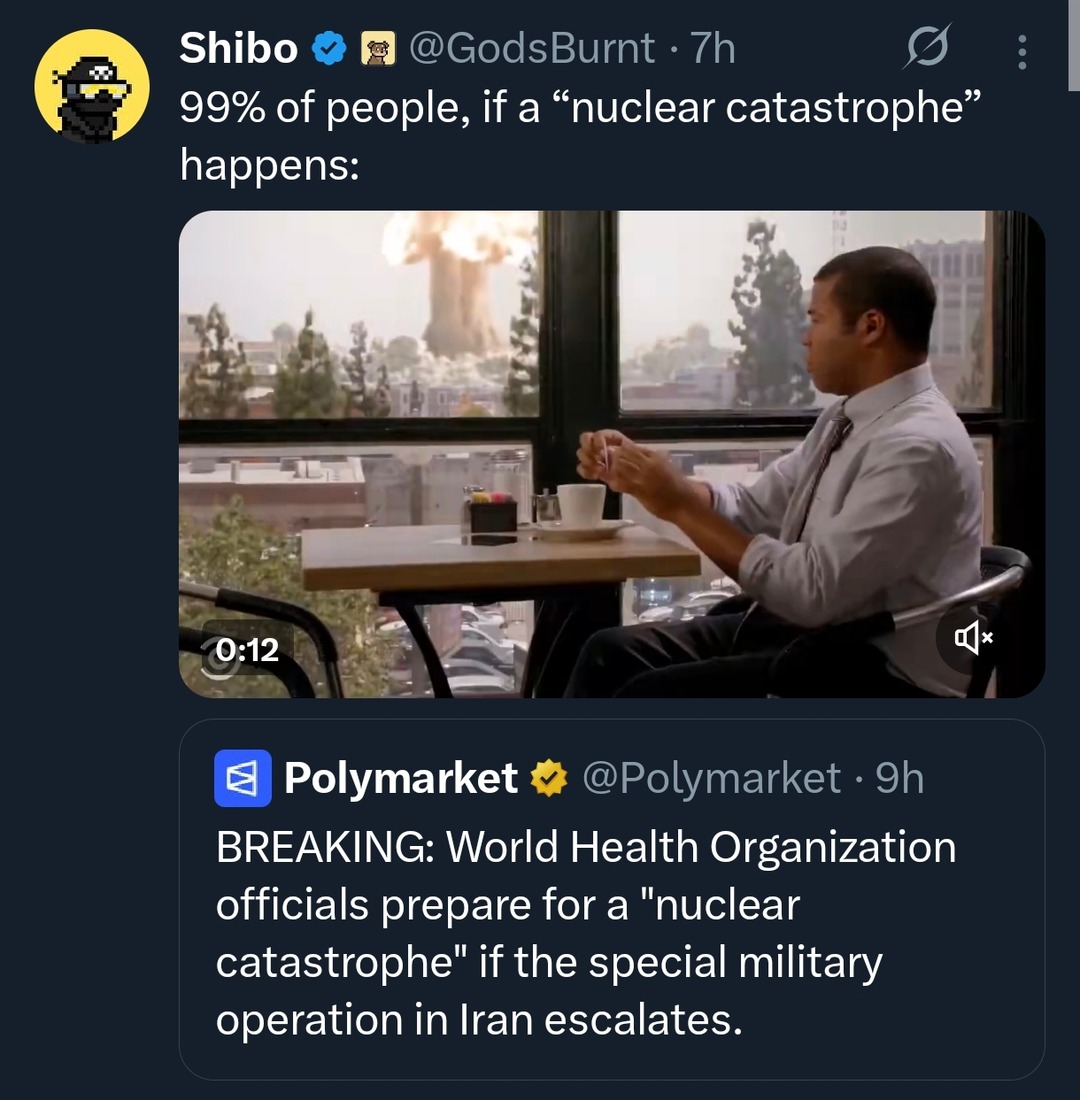Click the gold verified badge beside Polymarket
The image size is (1080, 1100).
(549, 778)
